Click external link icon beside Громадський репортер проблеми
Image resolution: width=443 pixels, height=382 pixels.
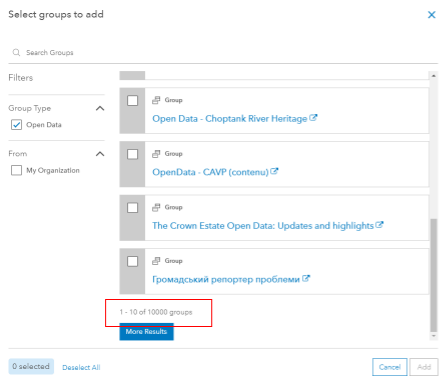point(306,278)
